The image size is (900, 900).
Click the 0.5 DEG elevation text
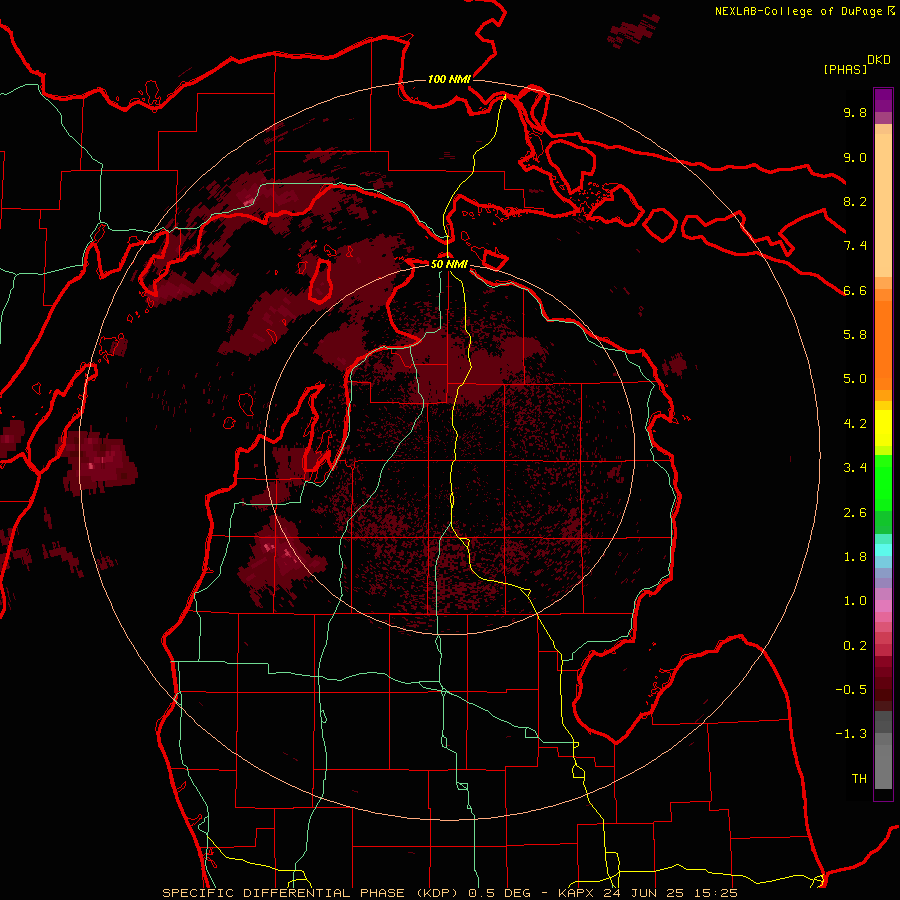[497, 893]
